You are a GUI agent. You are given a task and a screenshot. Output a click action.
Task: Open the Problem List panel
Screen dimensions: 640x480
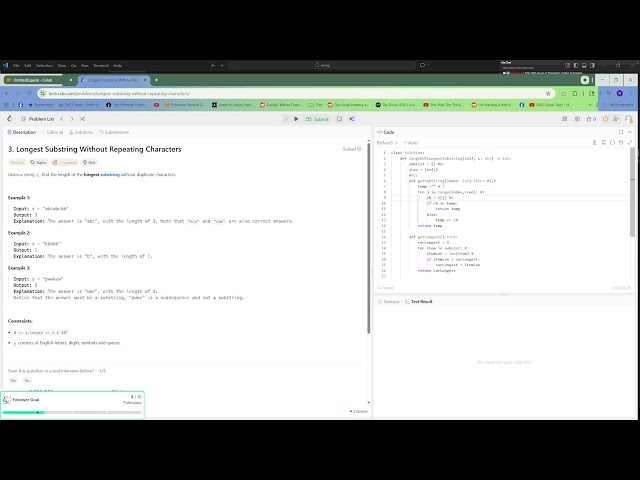tap(38, 119)
